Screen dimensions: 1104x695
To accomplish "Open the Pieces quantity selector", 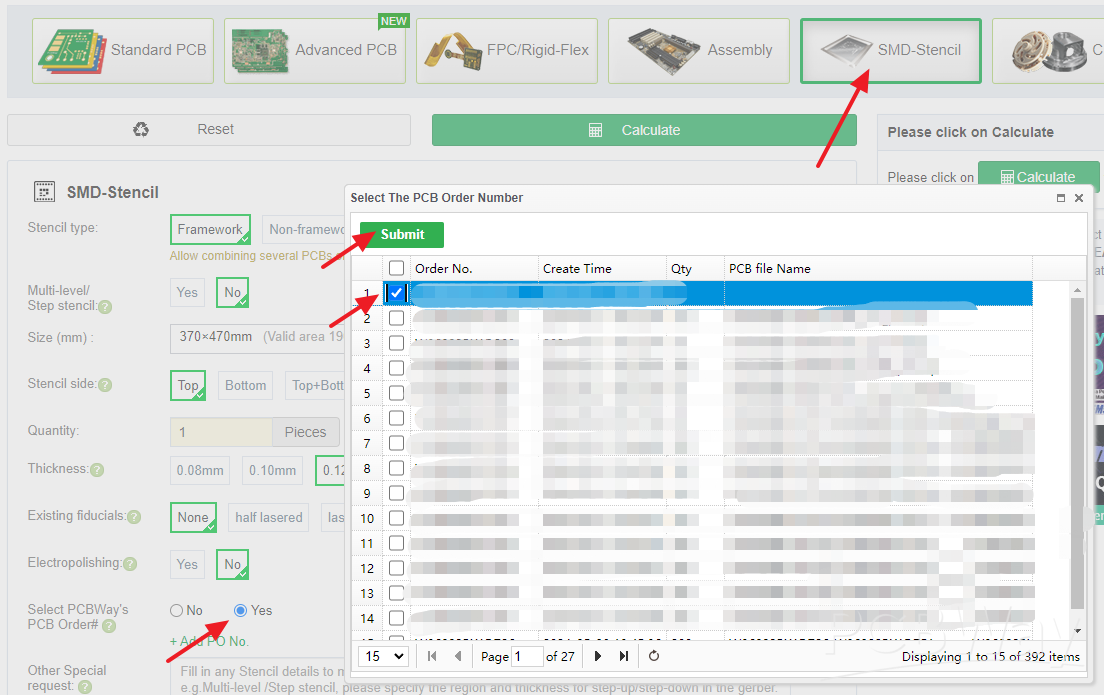I will (305, 432).
